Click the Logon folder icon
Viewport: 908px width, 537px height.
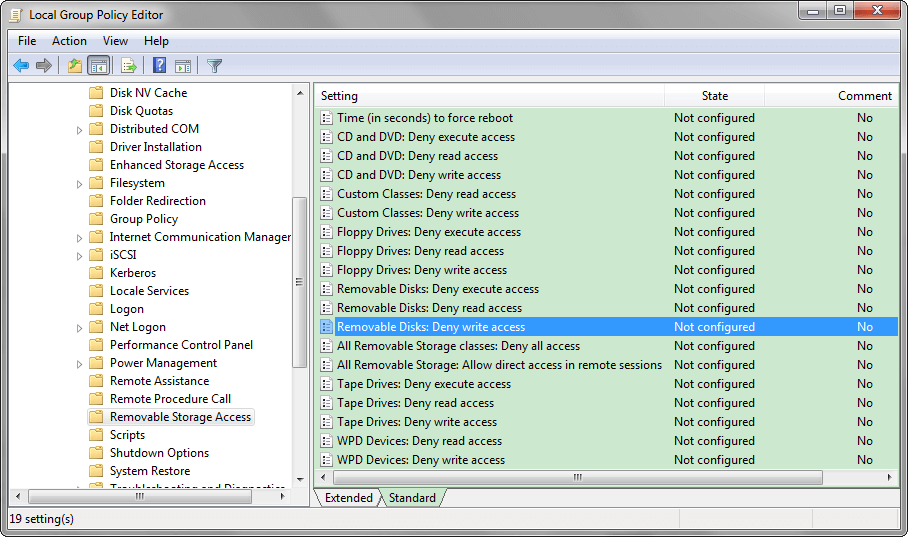pos(96,309)
